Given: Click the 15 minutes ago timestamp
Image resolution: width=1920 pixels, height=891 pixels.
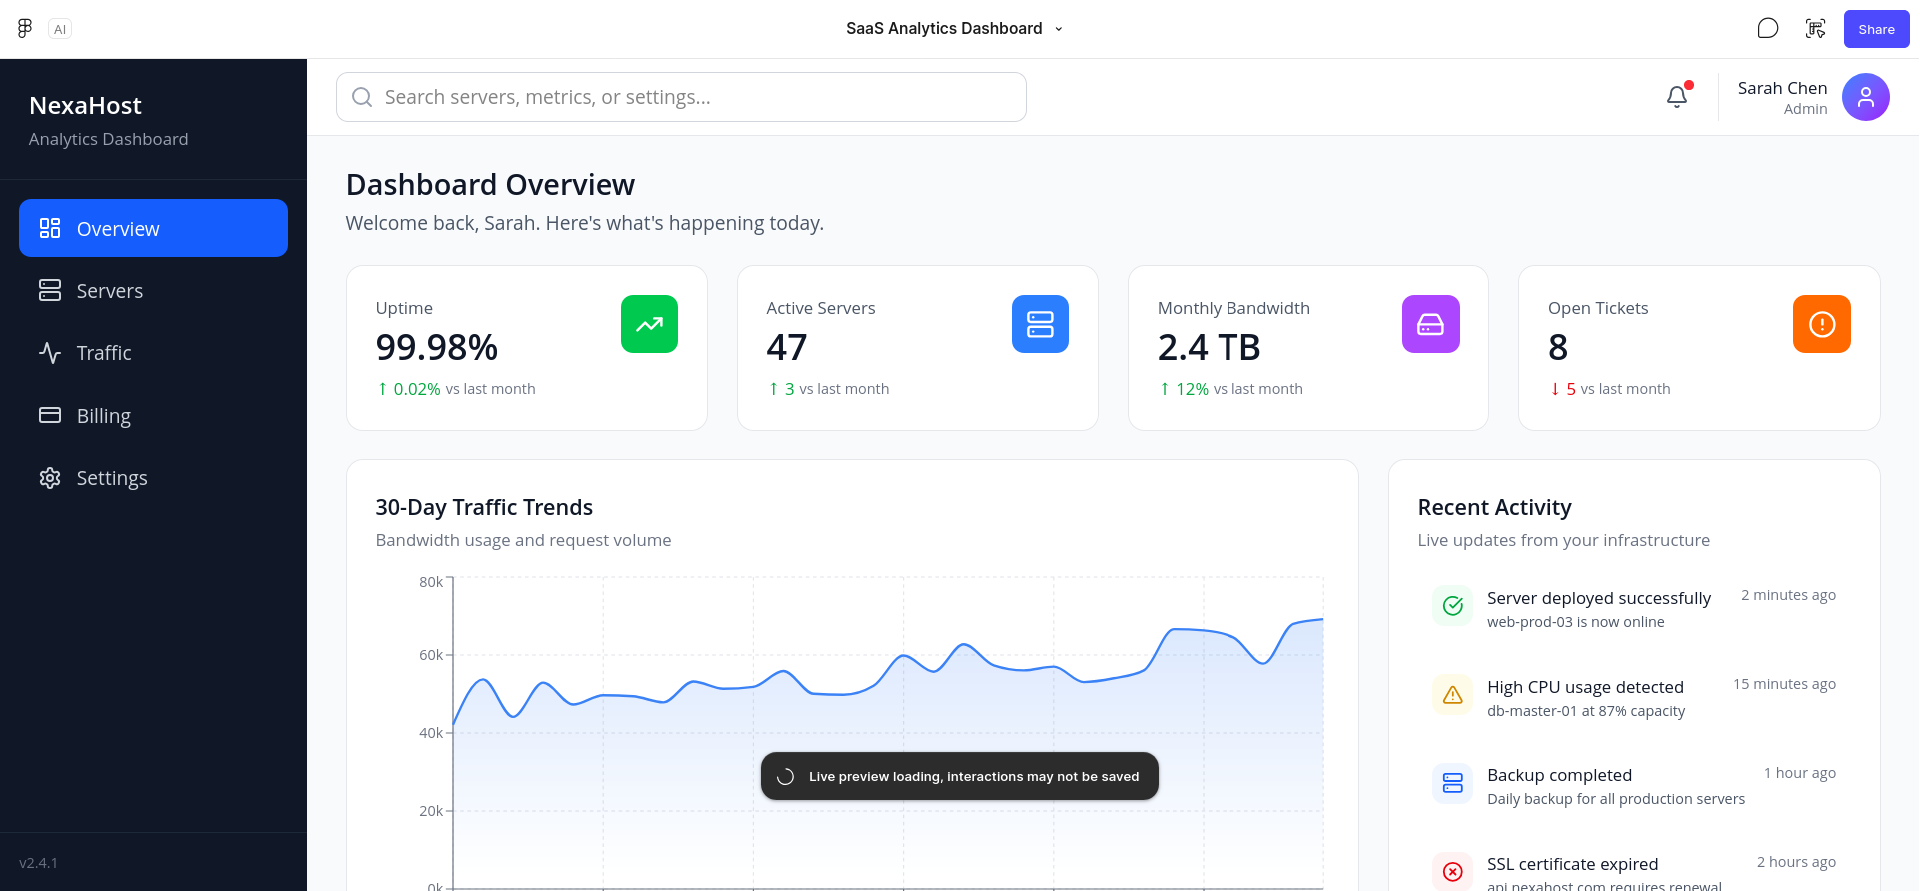Looking at the screenshot, I should click(1784, 684).
